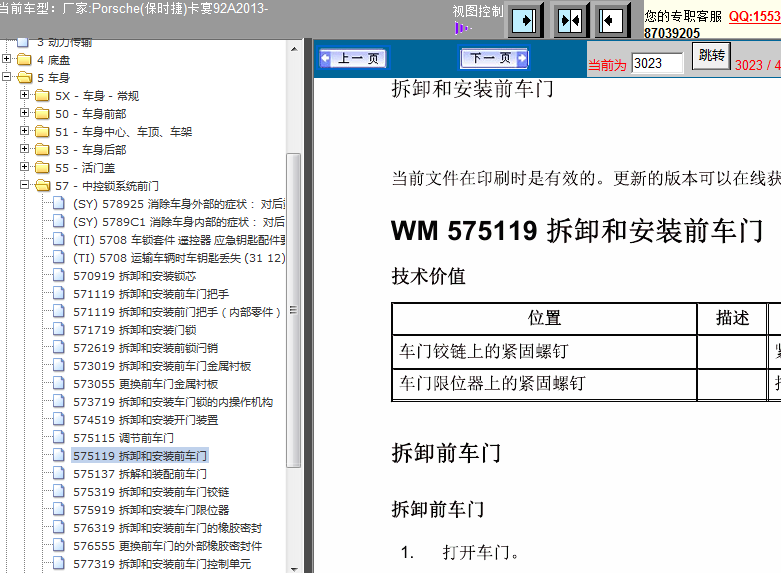Screen dimensions: 781x573
Task: Open the QQ customer service link
Action: point(755,16)
